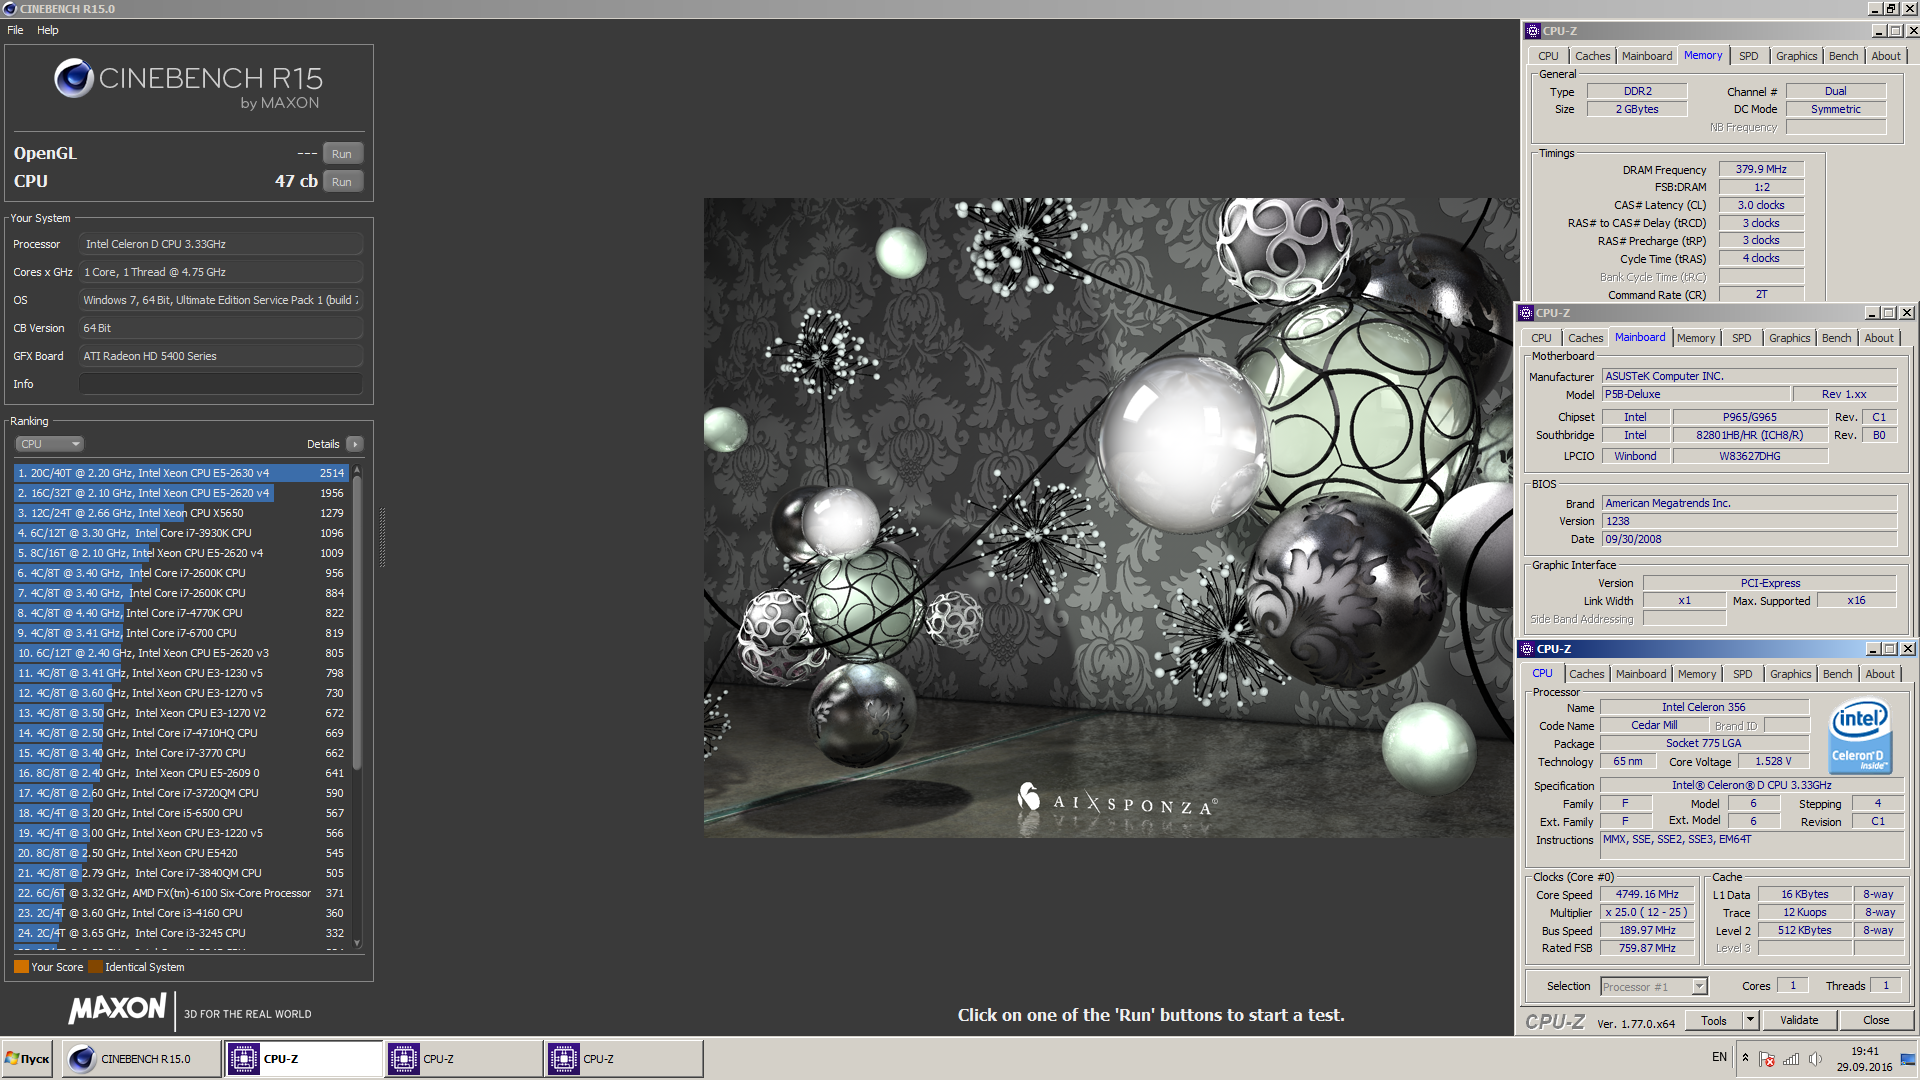Expand ranking Details arrow

(x=355, y=444)
